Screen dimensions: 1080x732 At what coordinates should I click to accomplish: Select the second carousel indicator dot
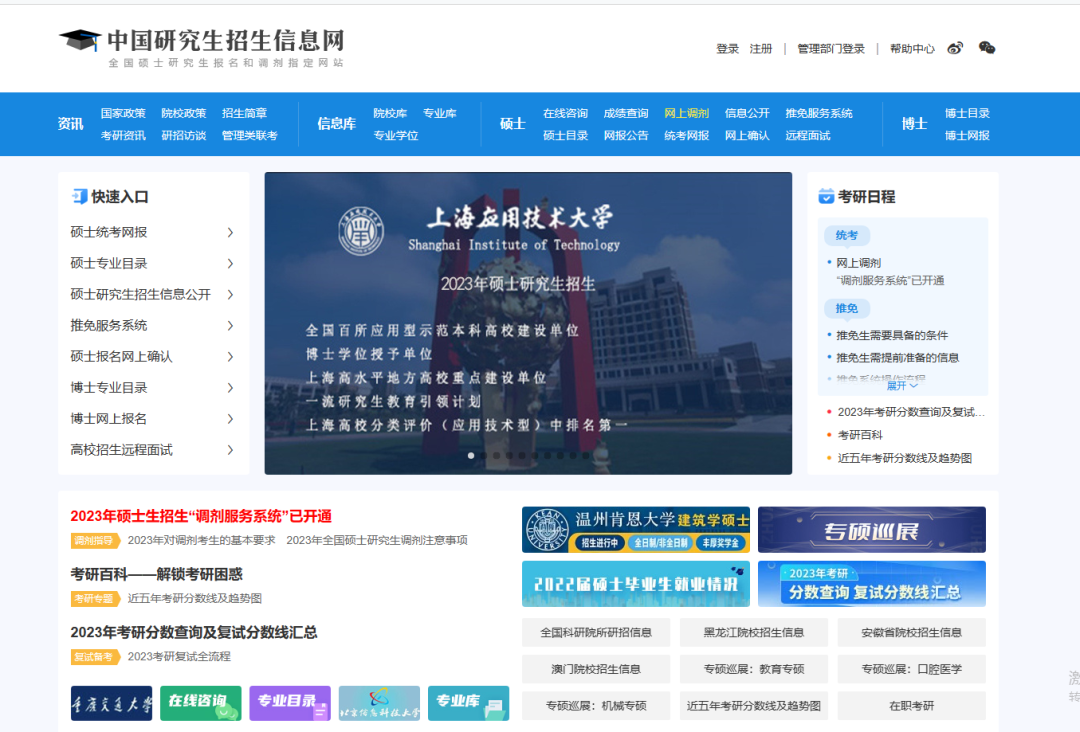tap(484, 455)
